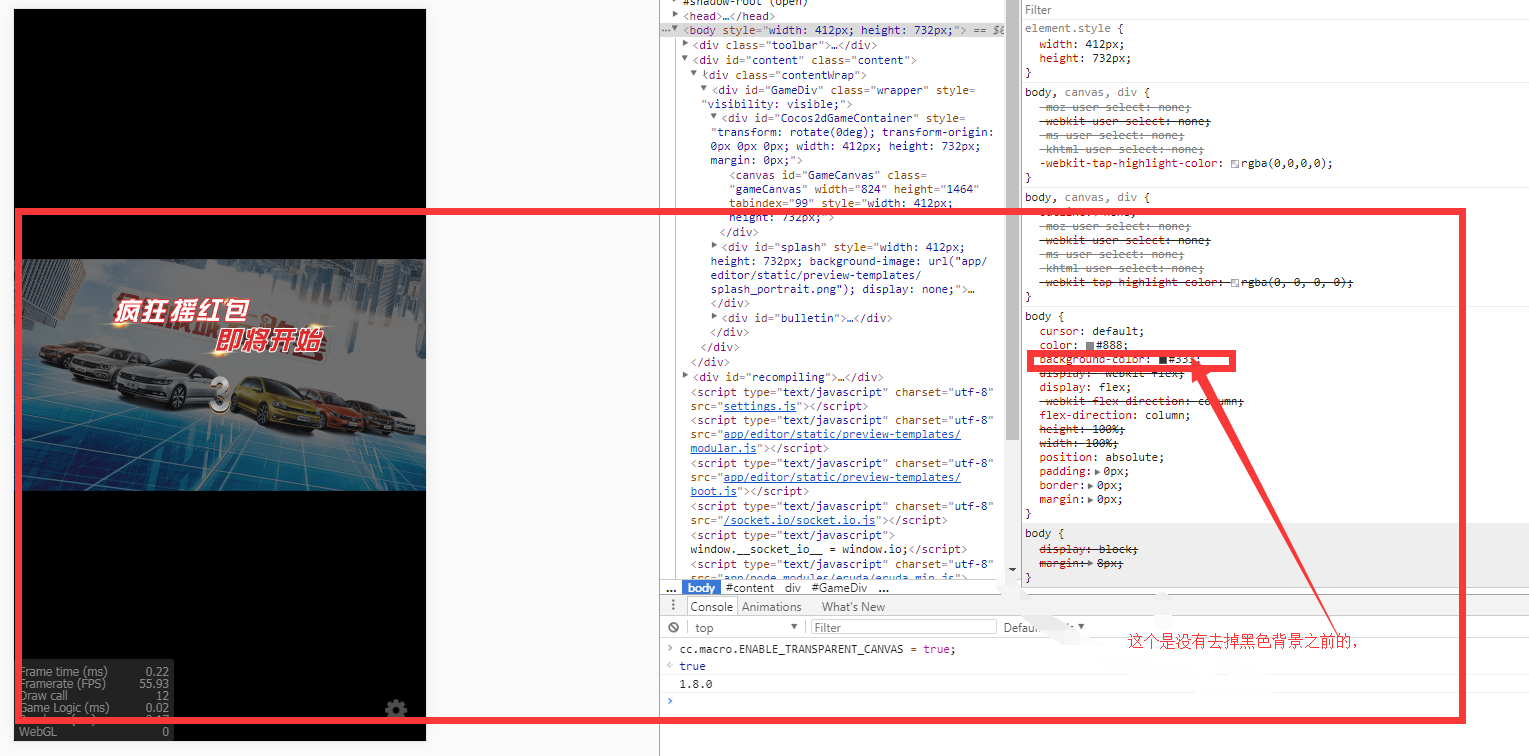Screen dimensions: 1529x756
Task: Open the modular.js script source link
Action: (825, 441)
